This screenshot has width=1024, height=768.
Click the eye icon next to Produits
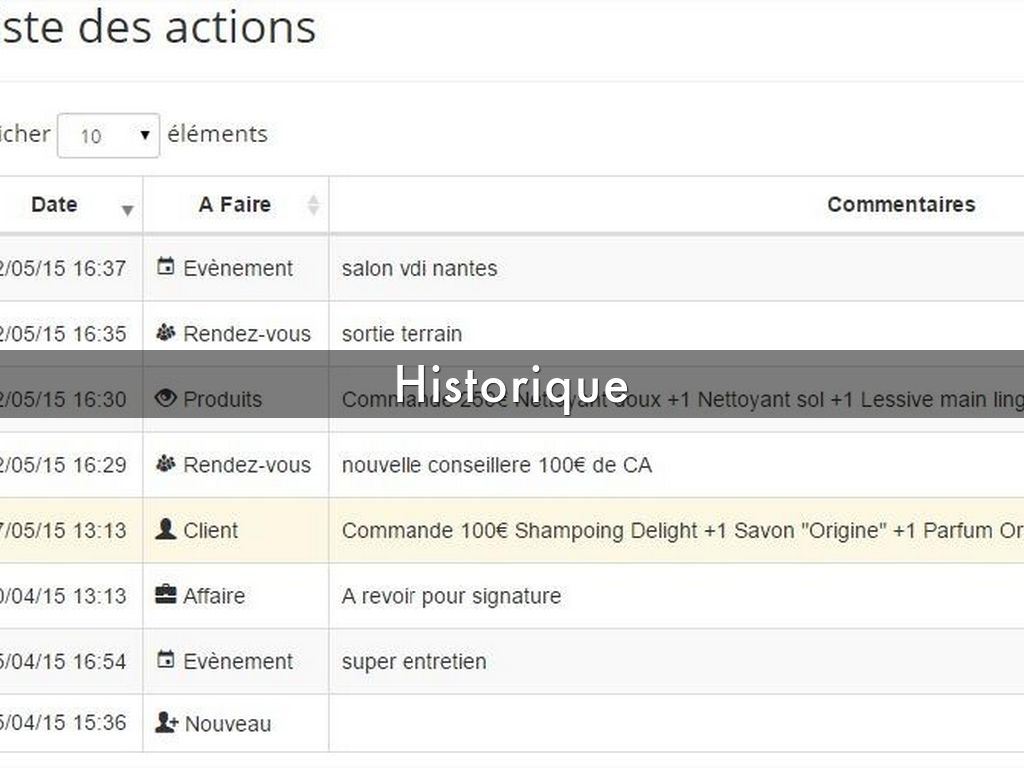[x=166, y=398]
